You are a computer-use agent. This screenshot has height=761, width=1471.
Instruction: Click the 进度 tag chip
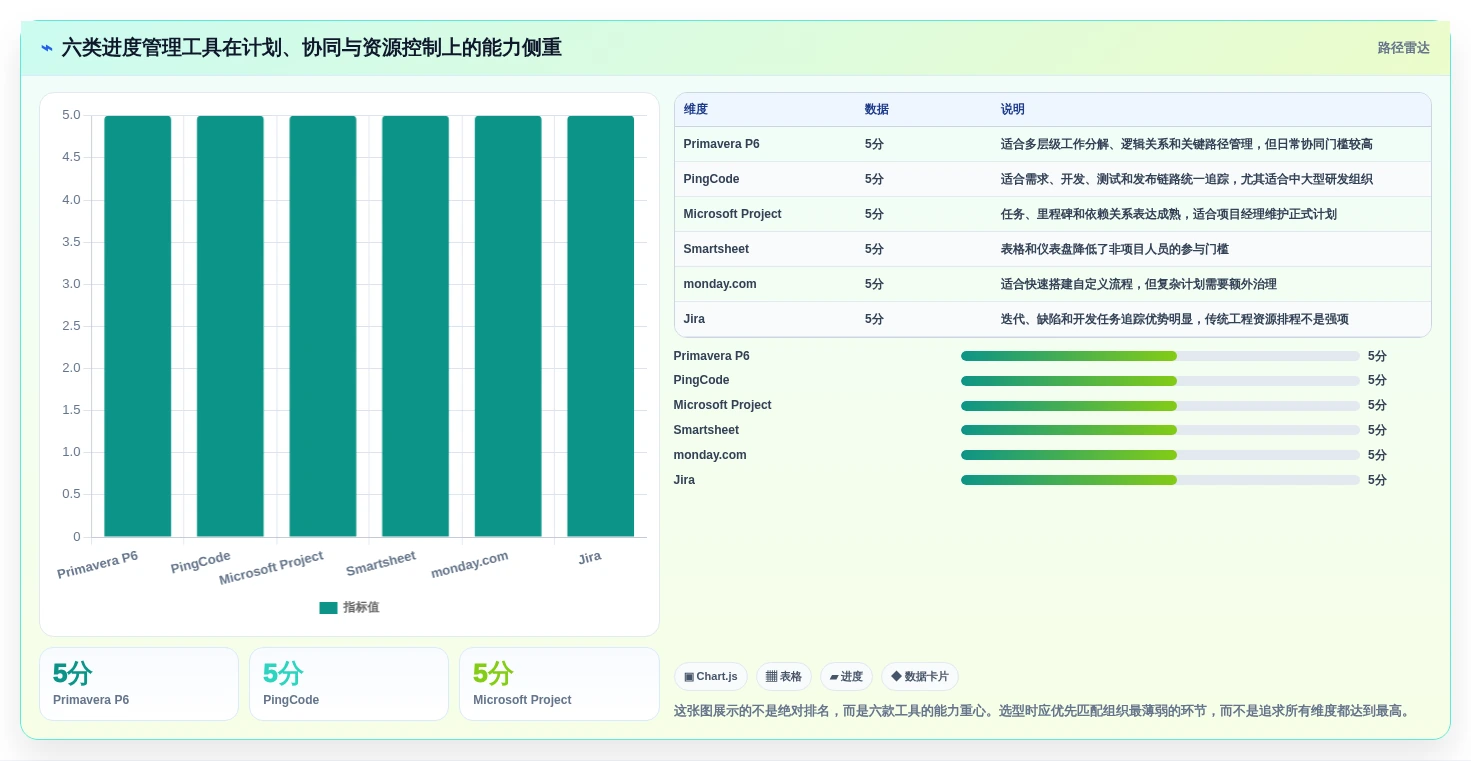click(x=846, y=677)
